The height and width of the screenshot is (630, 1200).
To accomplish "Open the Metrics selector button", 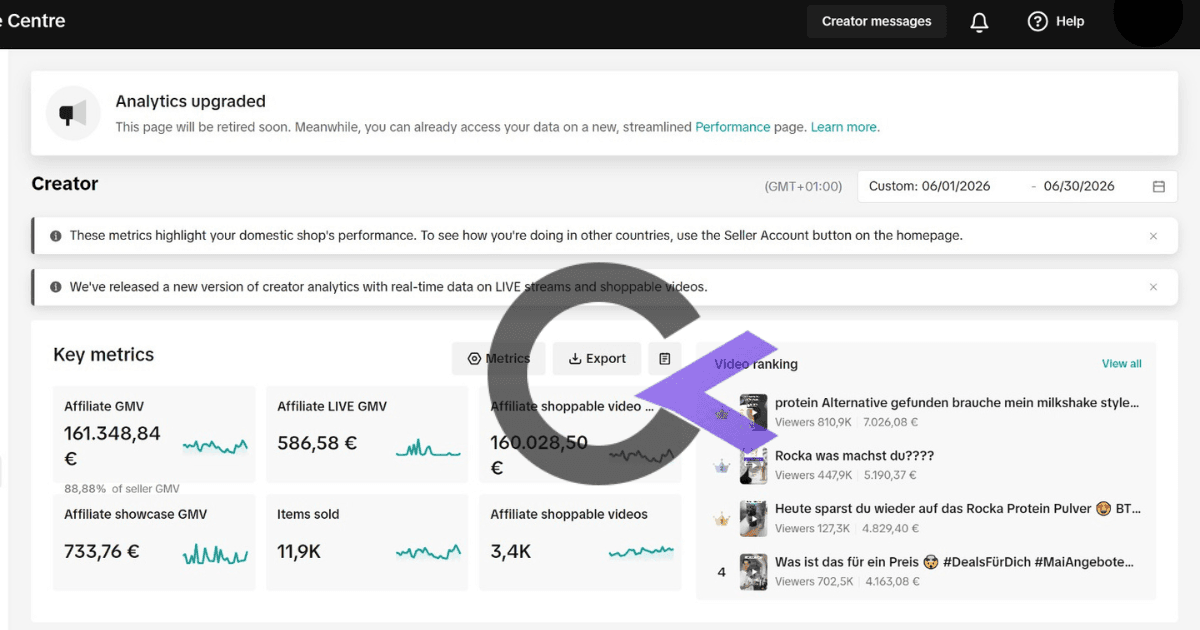I will click(x=498, y=359).
